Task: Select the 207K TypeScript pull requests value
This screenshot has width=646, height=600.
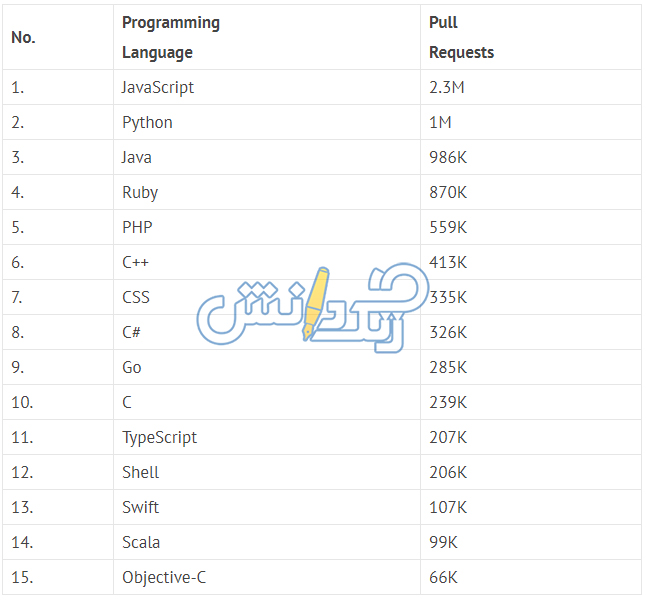Action: [x=448, y=438]
